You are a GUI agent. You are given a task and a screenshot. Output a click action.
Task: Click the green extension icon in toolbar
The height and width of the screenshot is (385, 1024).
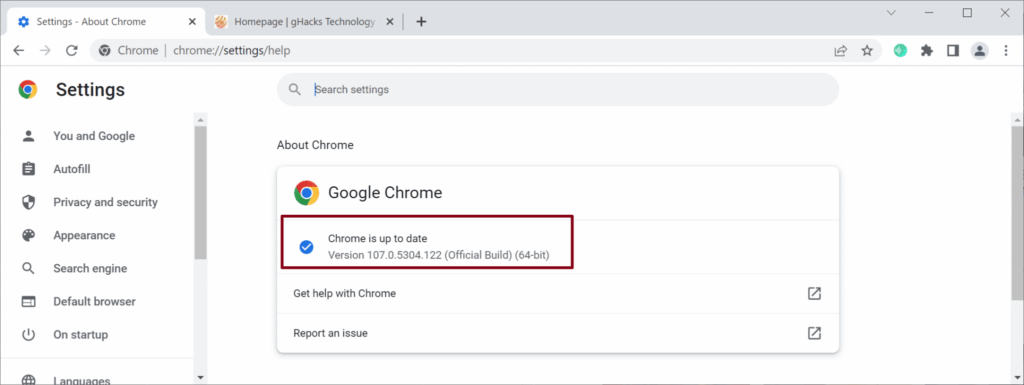coord(901,51)
